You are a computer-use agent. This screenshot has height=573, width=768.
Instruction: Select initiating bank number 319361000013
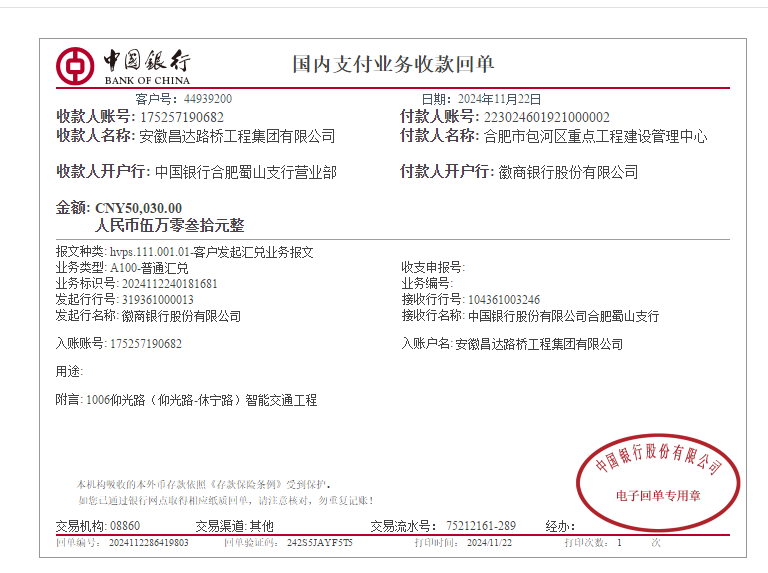(158, 299)
